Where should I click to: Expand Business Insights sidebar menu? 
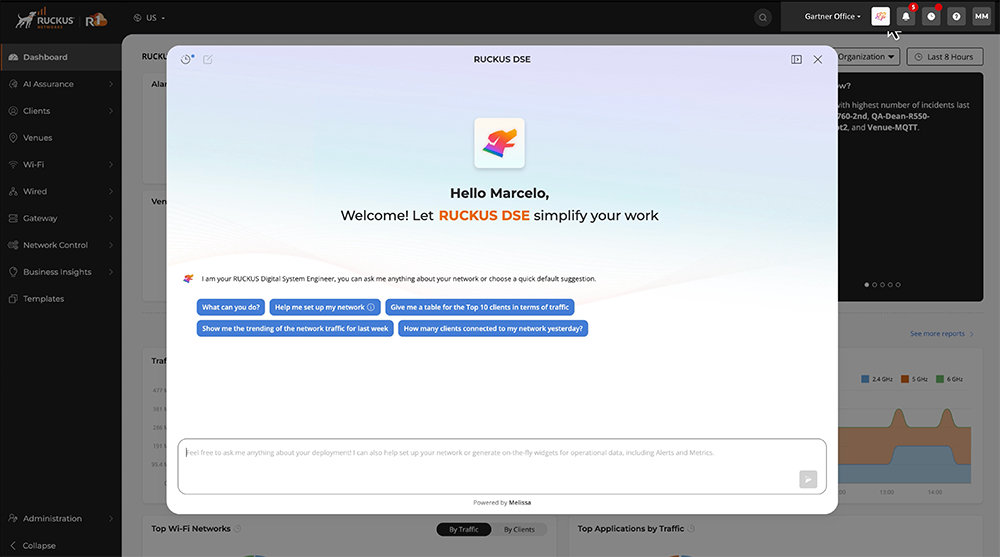pyautogui.click(x=61, y=271)
